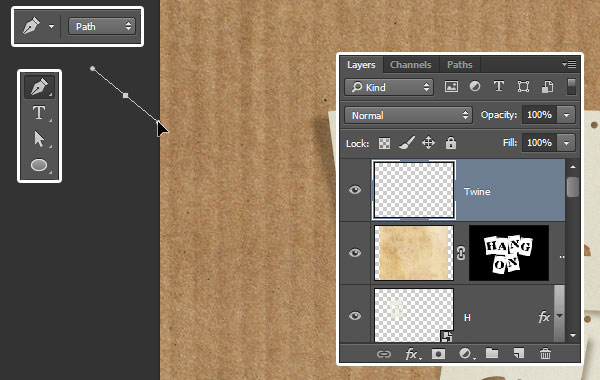The height and width of the screenshot is (380, 600).
Task: Click the Layers panel scroll up arrow
Action: 573,167
